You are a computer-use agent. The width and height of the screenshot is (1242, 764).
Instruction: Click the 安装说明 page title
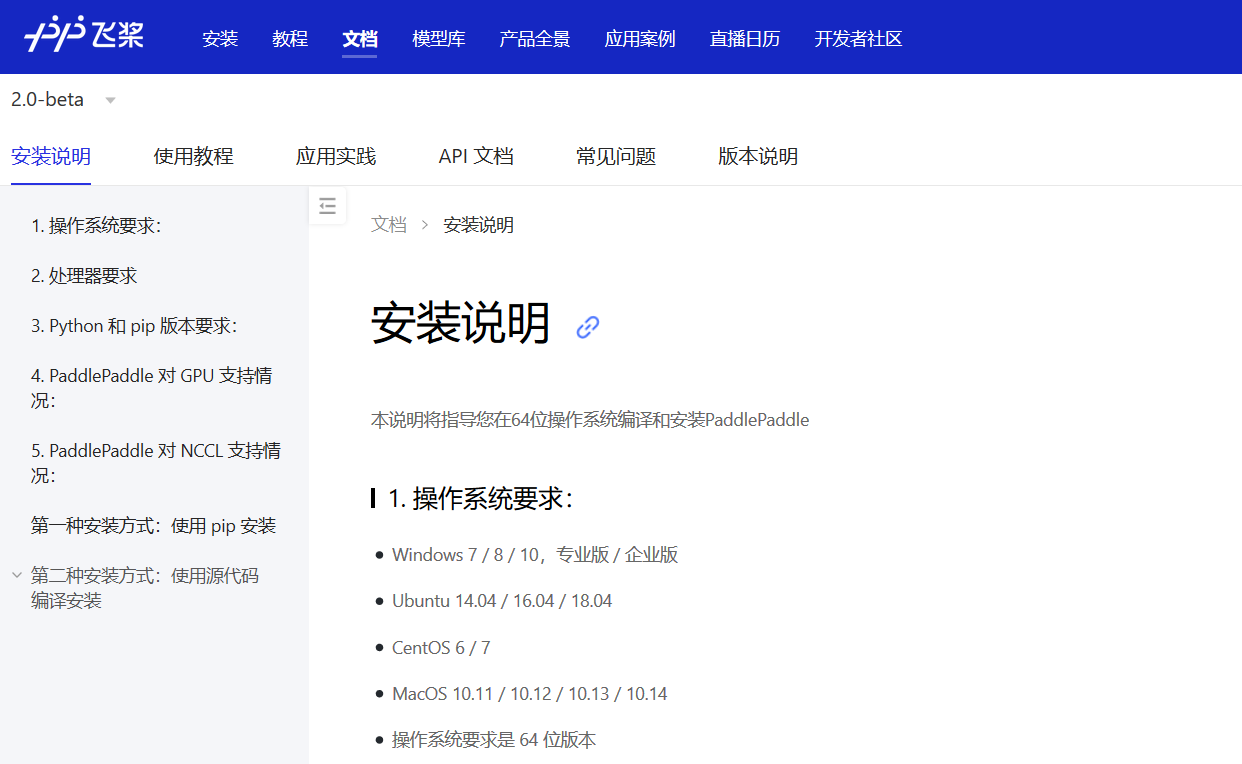[461, 325]
